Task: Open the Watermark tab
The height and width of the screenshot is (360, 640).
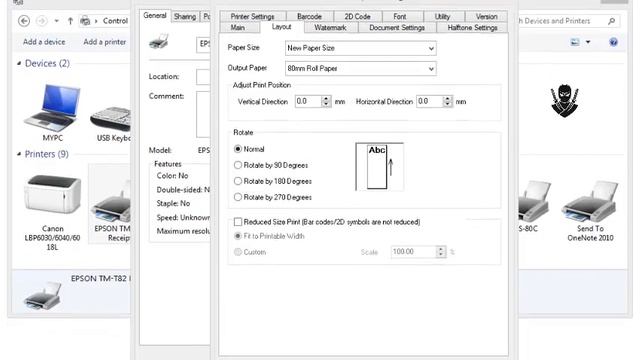Action: [x=330, y=28]
